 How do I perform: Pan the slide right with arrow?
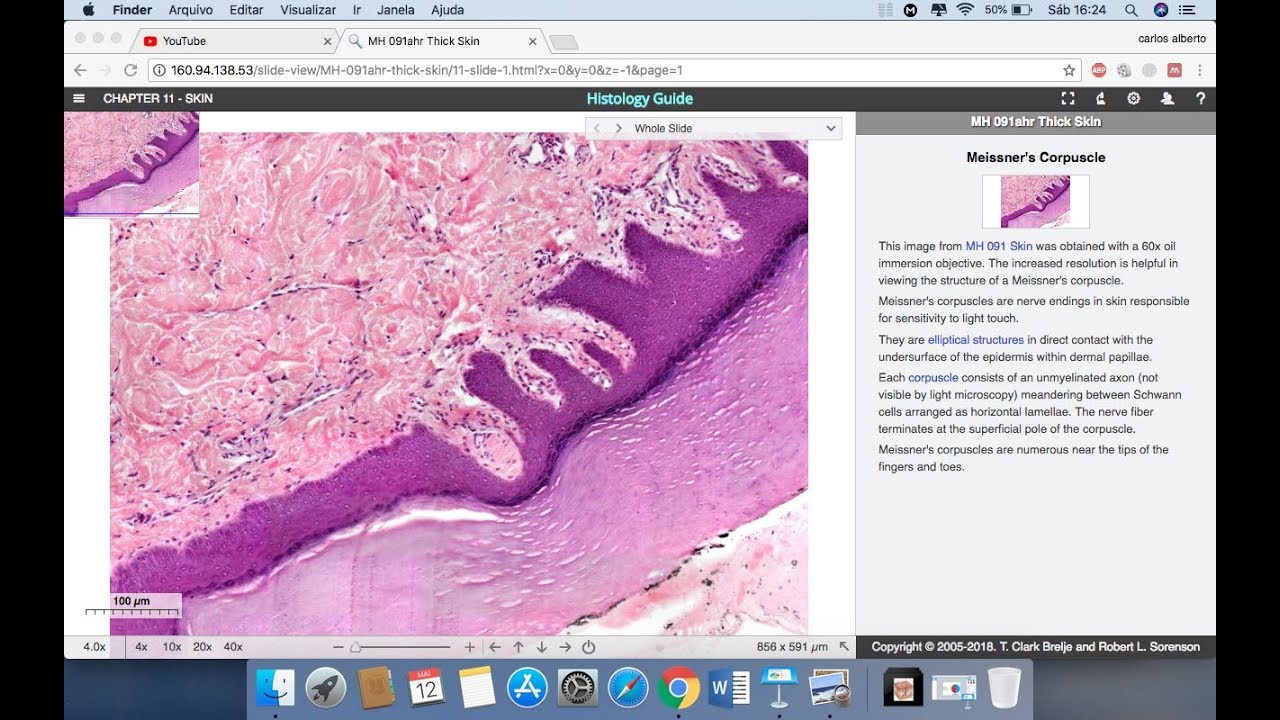[x=565, y=647]
